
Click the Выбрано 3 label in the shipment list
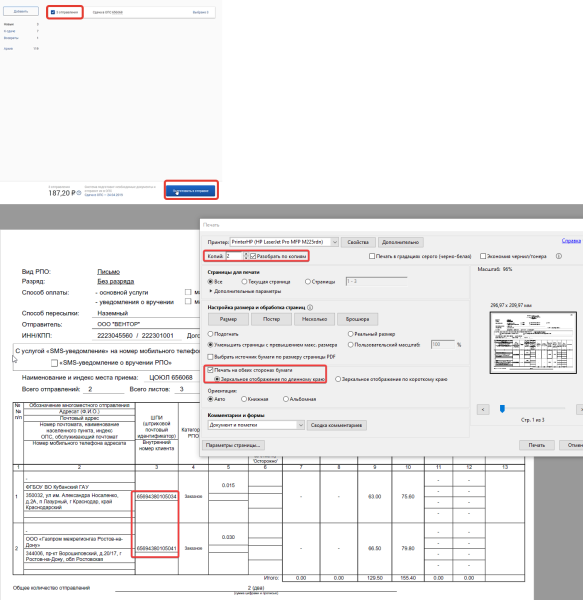[x=200, y=12]
